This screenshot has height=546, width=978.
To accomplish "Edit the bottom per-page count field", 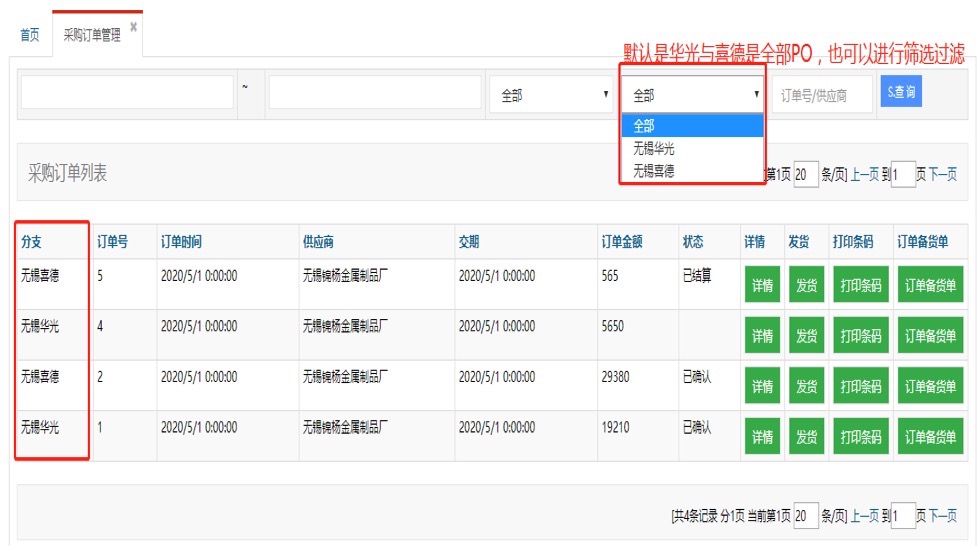I will click(x=806, y=515).
